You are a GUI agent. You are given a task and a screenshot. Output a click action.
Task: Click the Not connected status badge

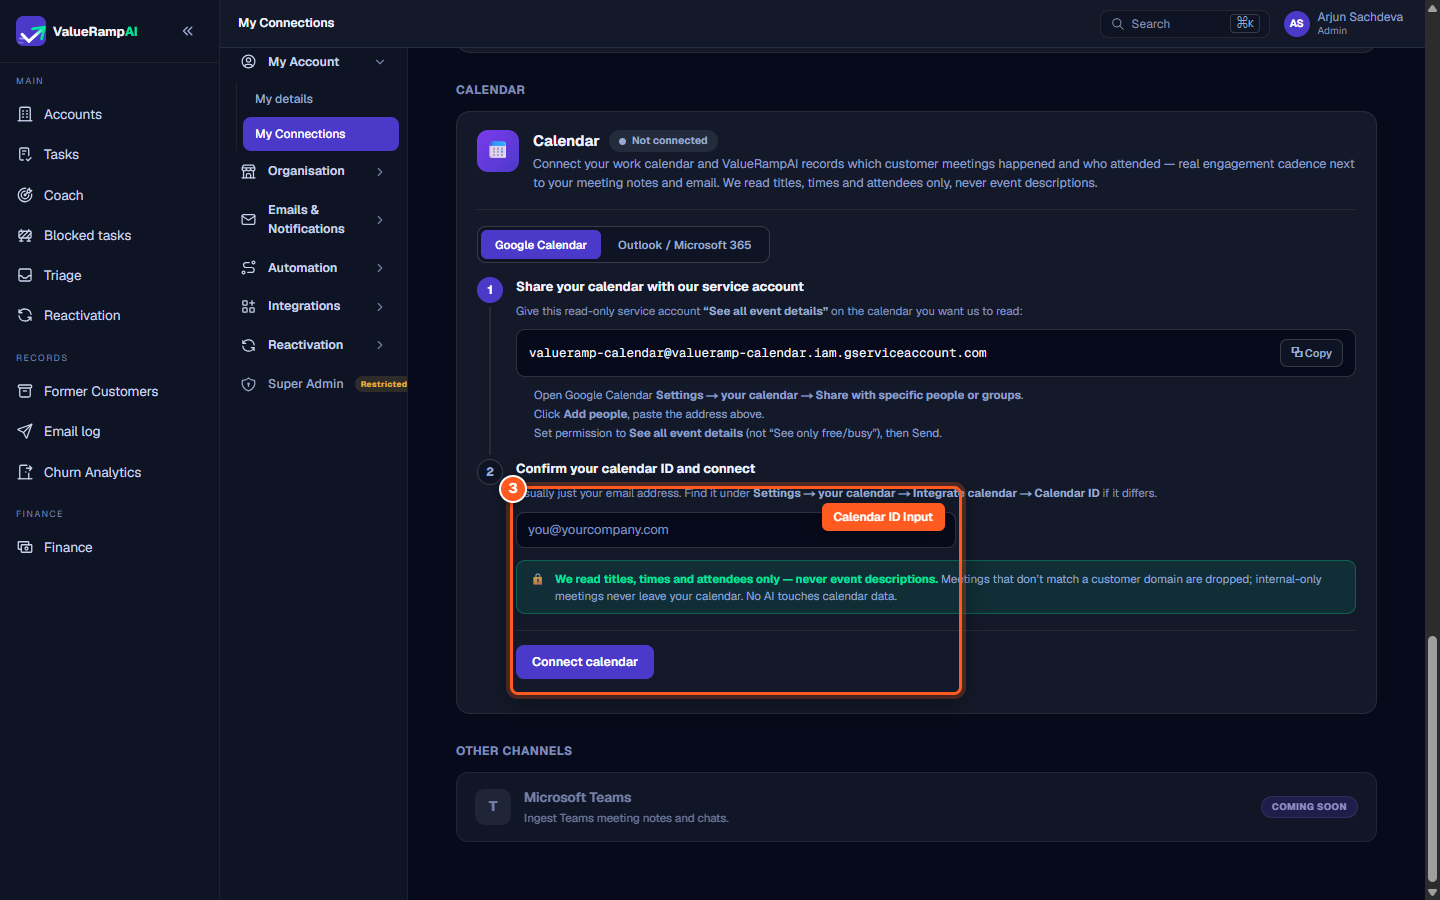[663, 141]
